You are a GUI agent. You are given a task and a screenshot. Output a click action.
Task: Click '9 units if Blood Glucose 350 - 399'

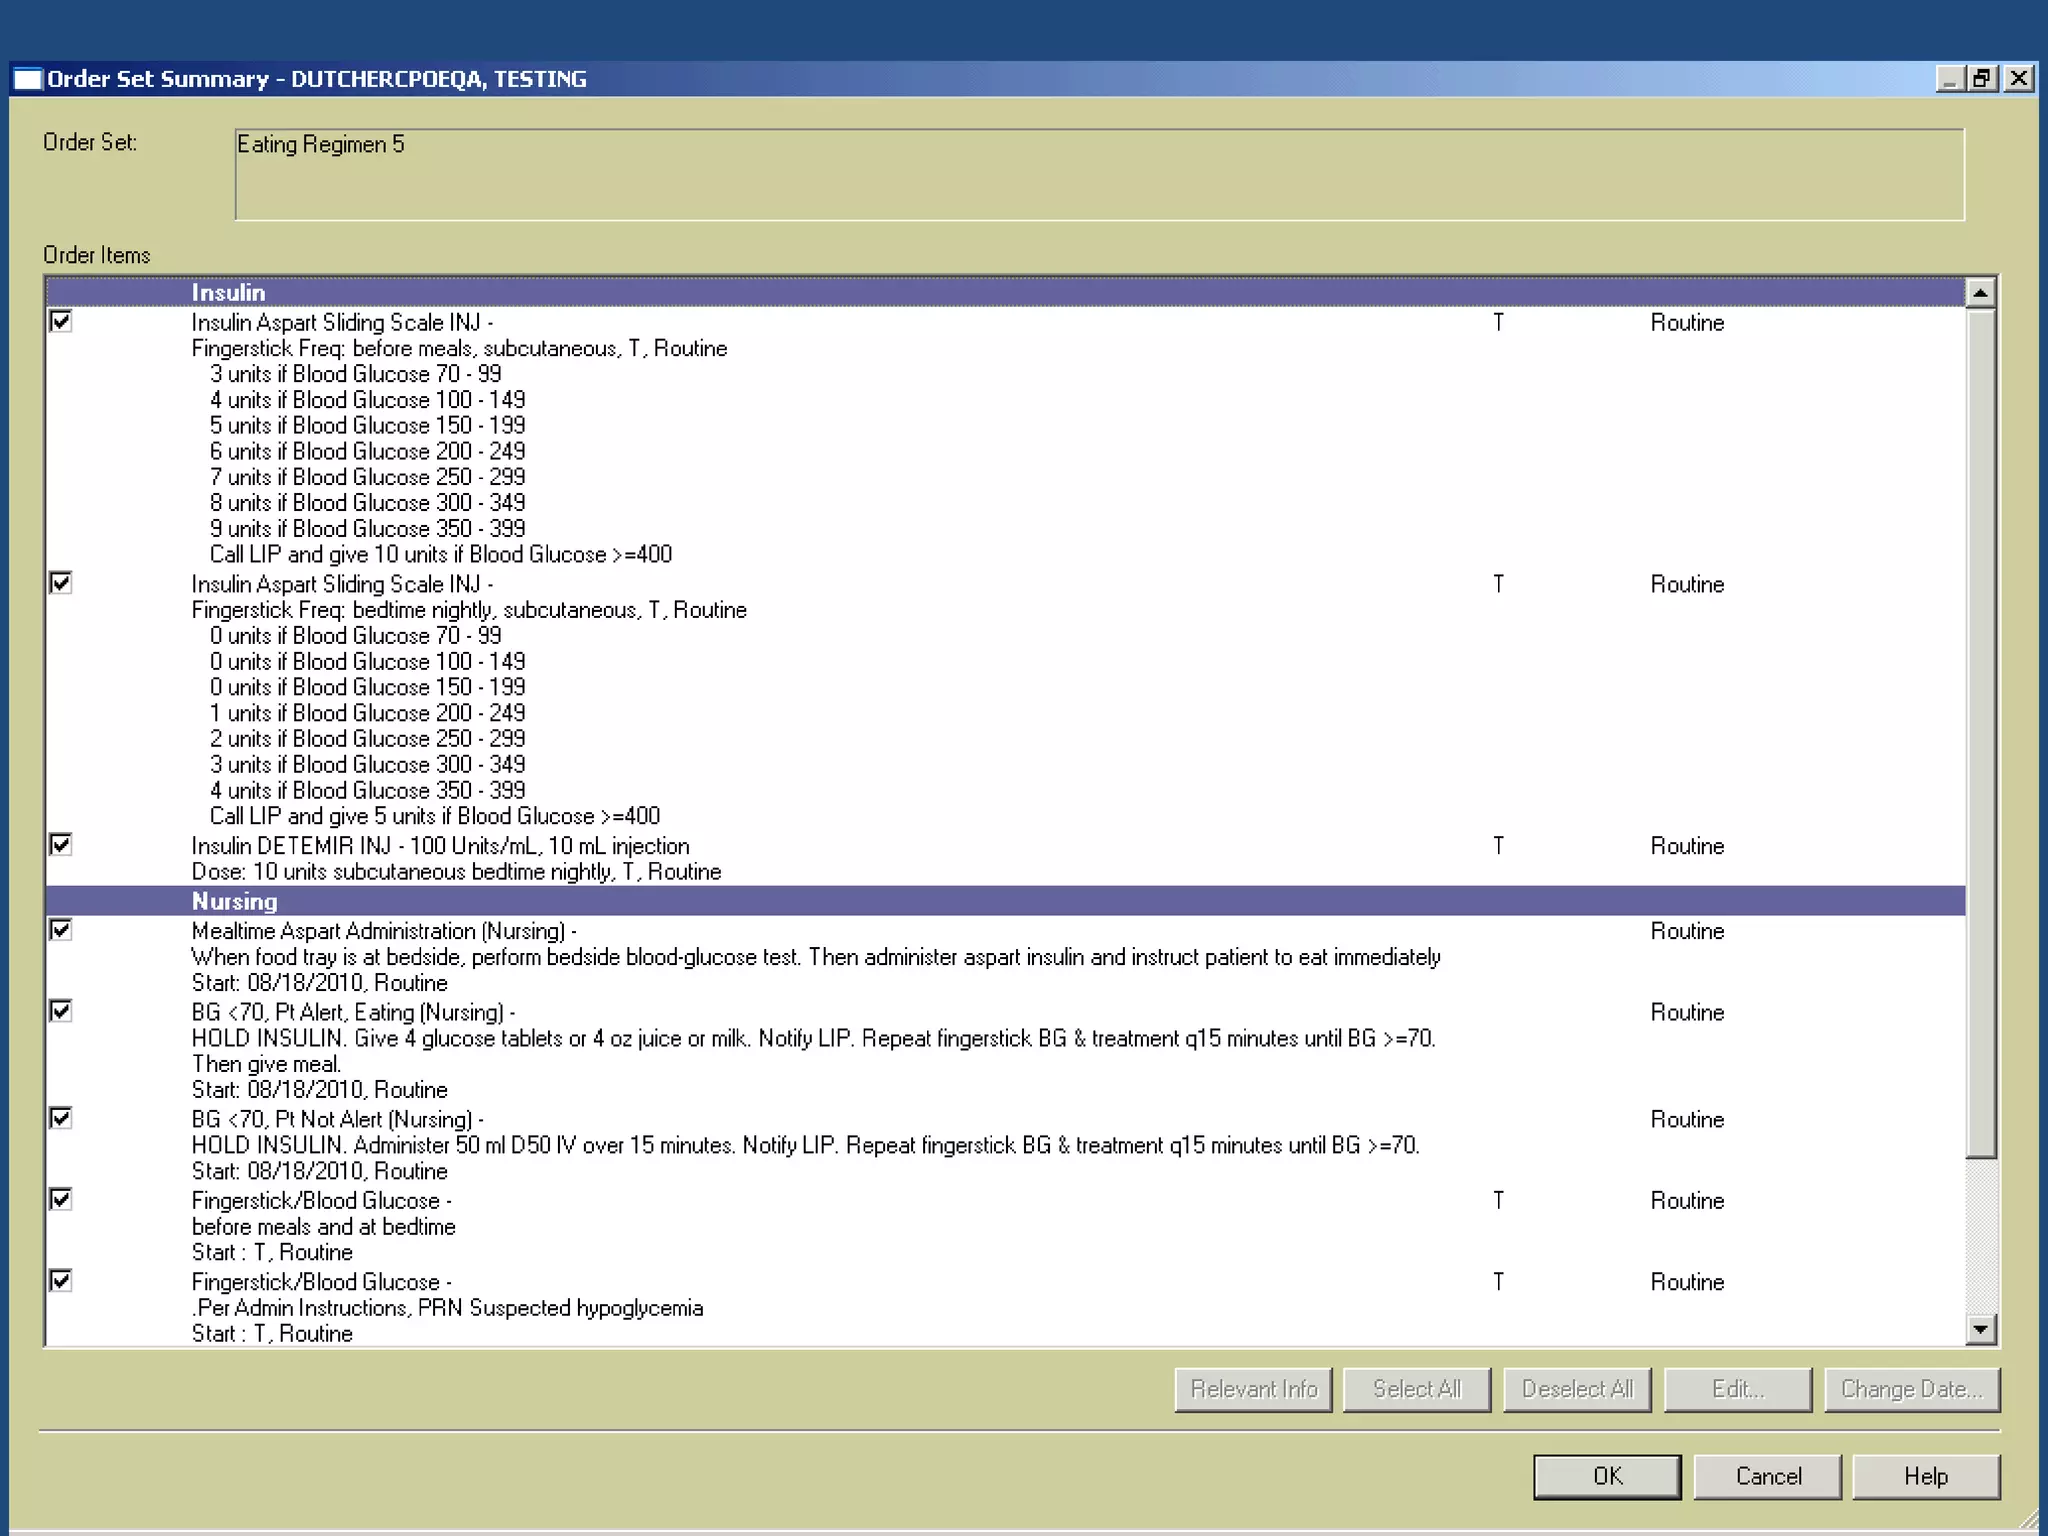(x=367, y=529)
